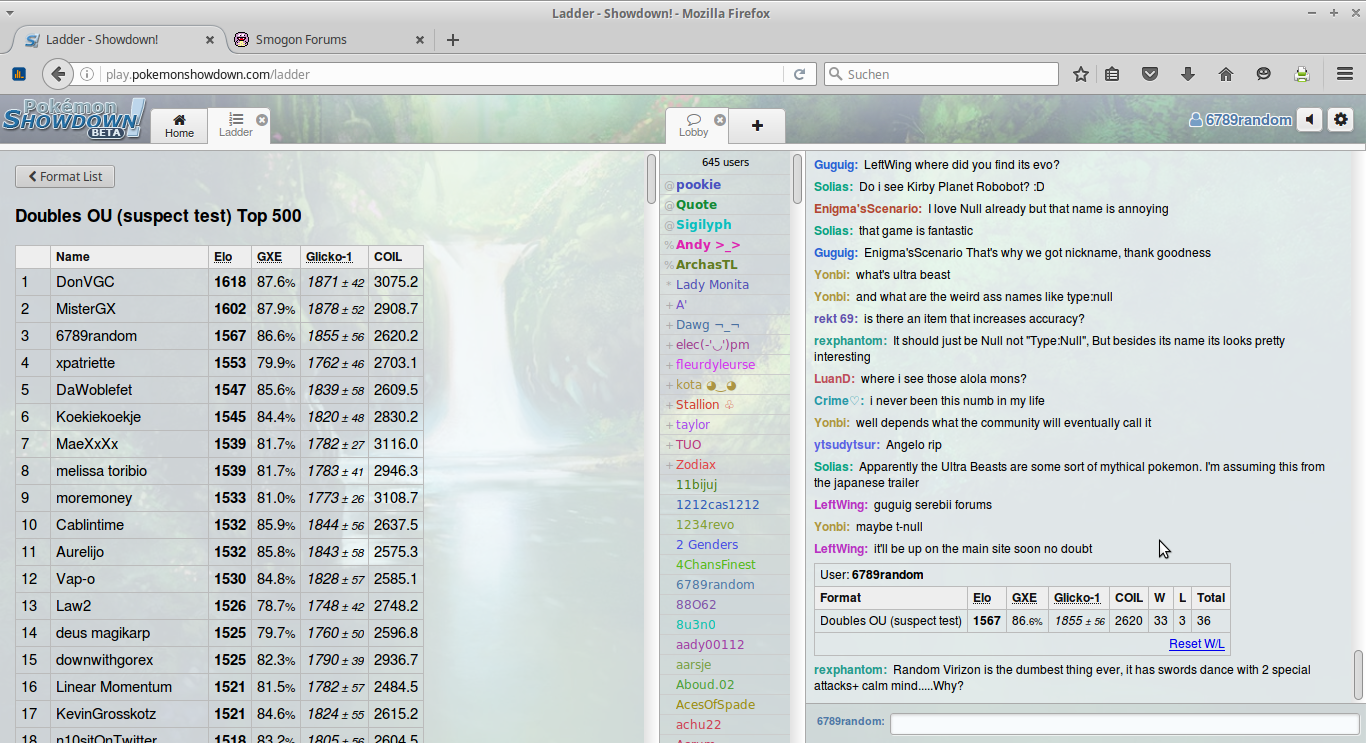Click the sound mute speaker icon

click(1310, 120)
